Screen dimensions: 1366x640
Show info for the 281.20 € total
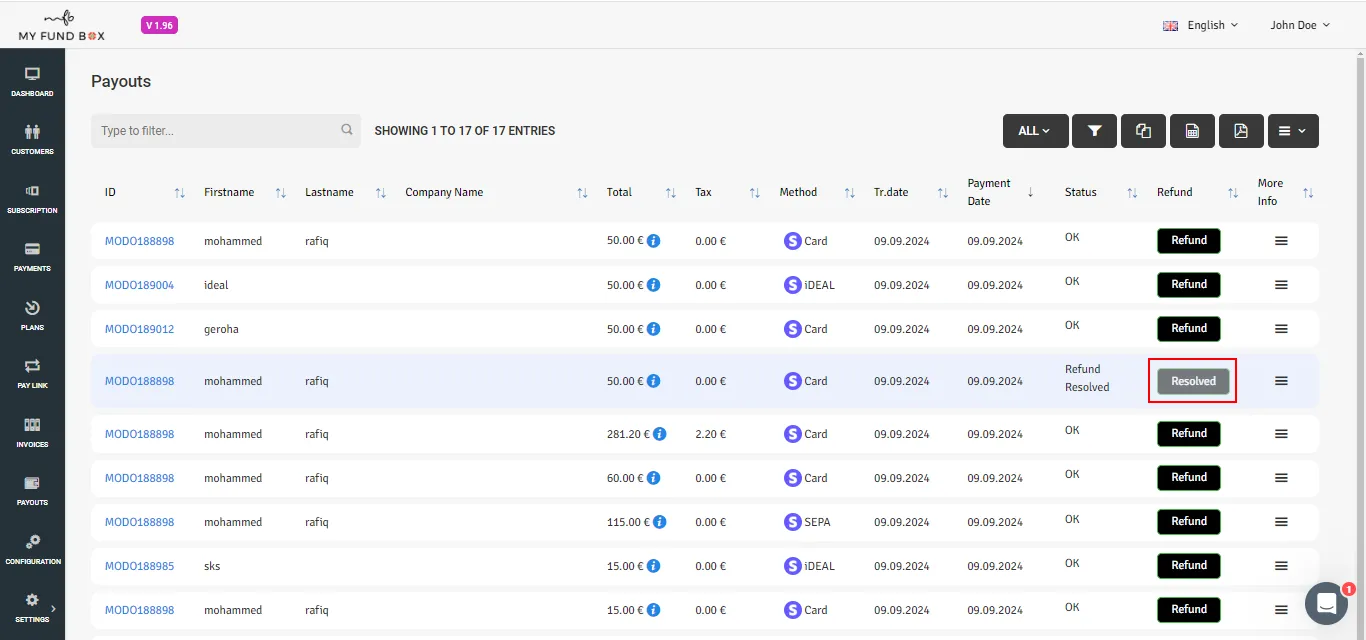pyautogui.click(x=659, y=434)
